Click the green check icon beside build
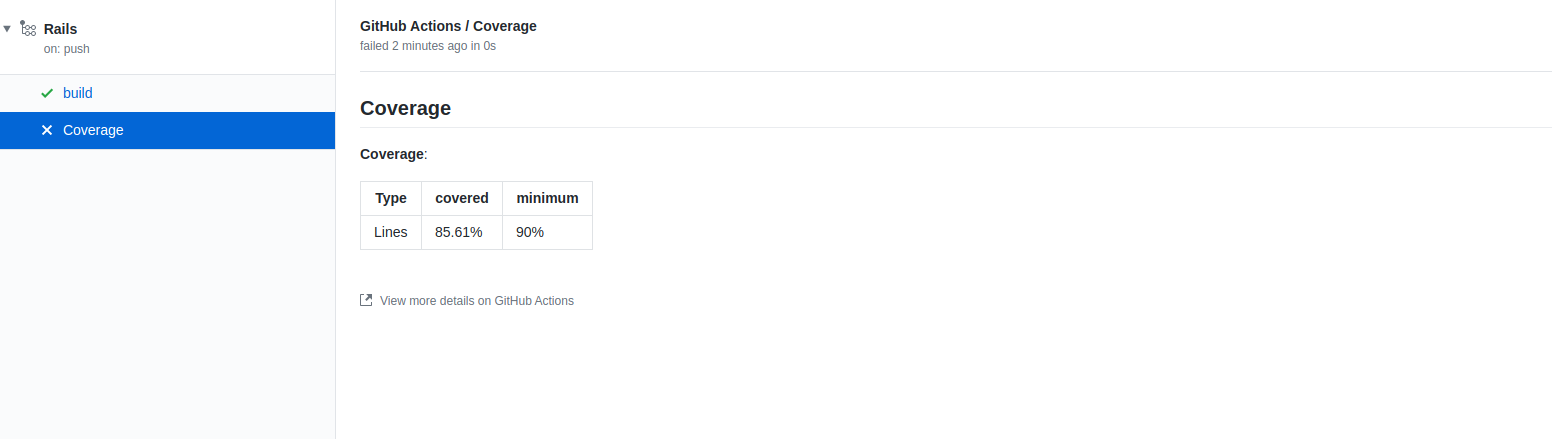This screenshot has height=439, width=1552. pyautogui.click(x=47, y=93)
